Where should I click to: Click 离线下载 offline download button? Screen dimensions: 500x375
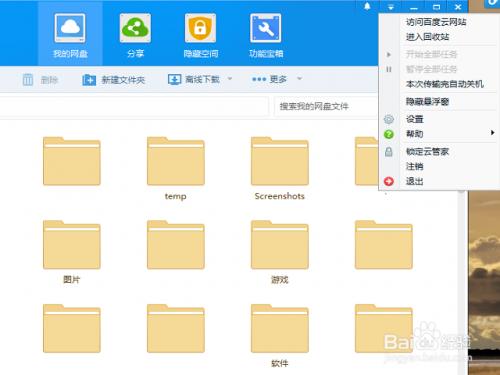pyautogui.click(x=194, y=79)
